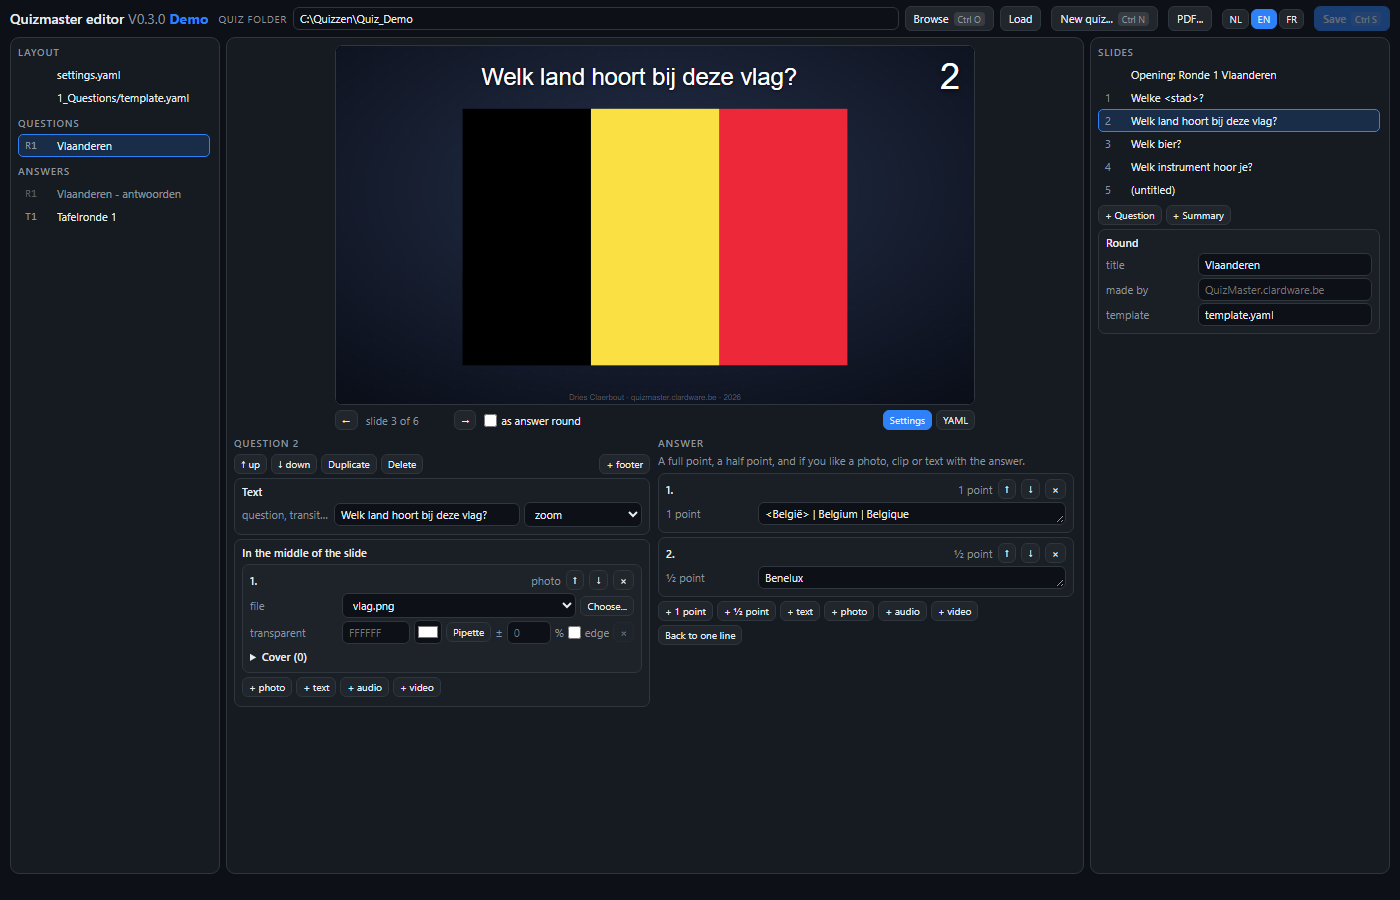Select slide 4 'Welk instrument hoor je?'
This screenshot has height=900, width=1400.
(x=1239, y=167)
